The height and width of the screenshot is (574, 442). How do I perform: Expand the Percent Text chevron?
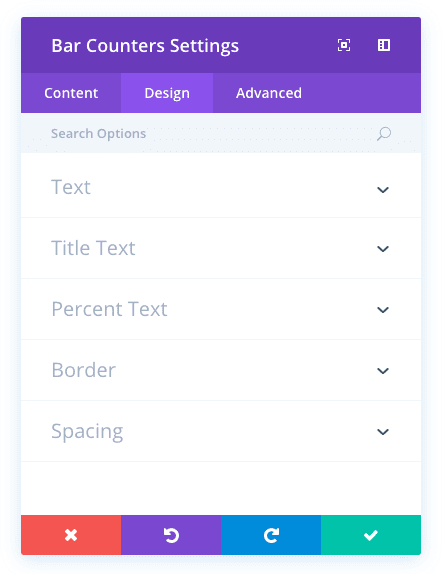pos(383,310)
